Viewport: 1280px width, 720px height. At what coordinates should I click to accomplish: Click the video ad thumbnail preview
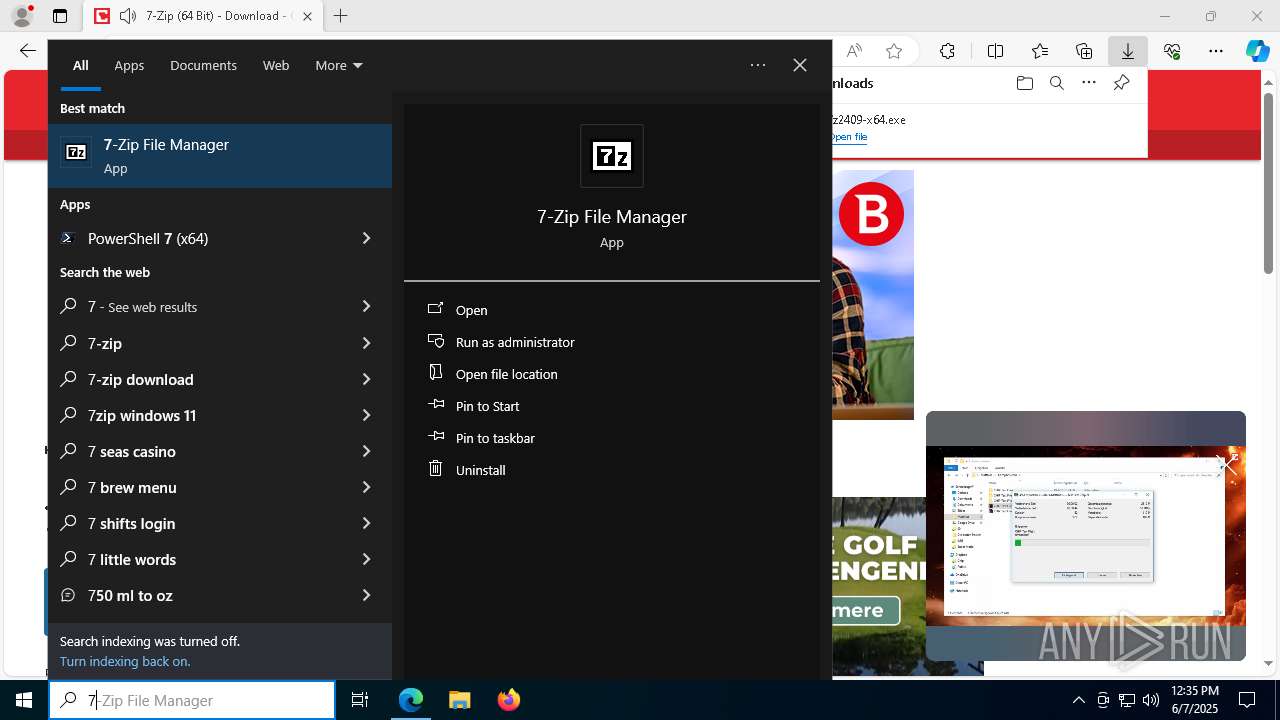click(x=1085, y=536)
